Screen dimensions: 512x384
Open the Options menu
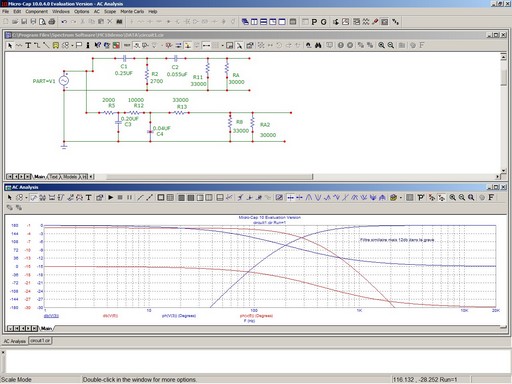(81, 11)
